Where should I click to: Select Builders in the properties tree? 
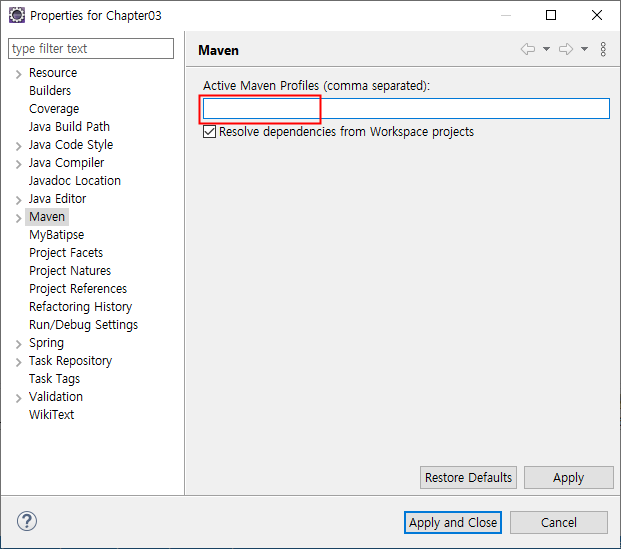coord(50,91)
